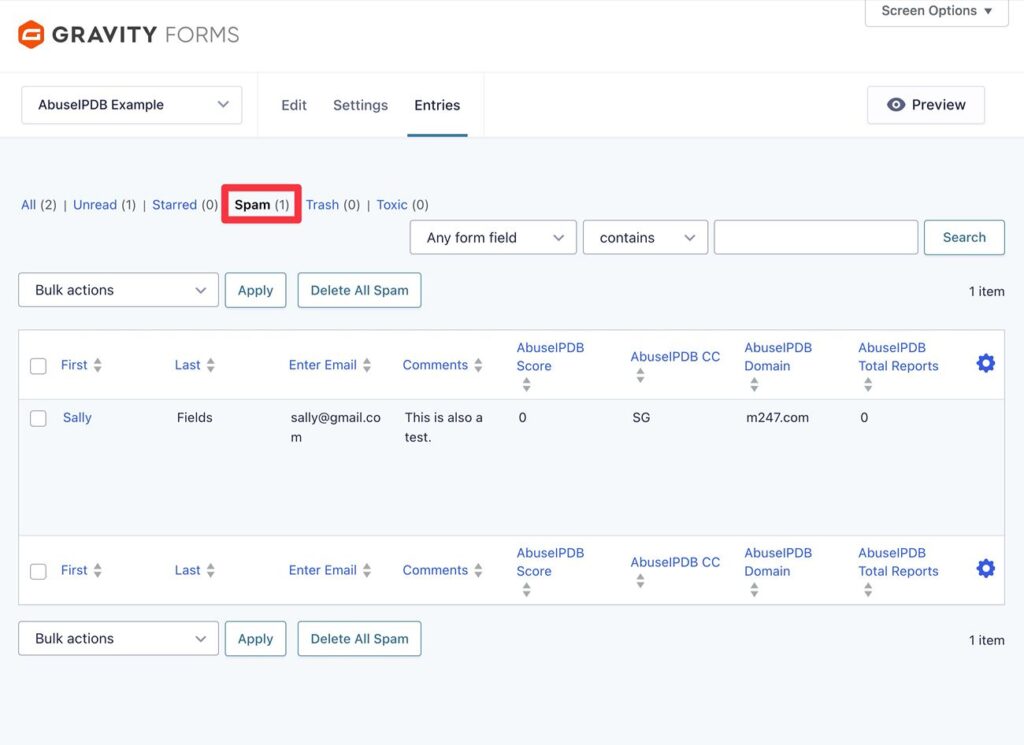Sort by AbuseIPDB Score header link
The width and height of the screenshot is (1024, 745).
[550, 357]
